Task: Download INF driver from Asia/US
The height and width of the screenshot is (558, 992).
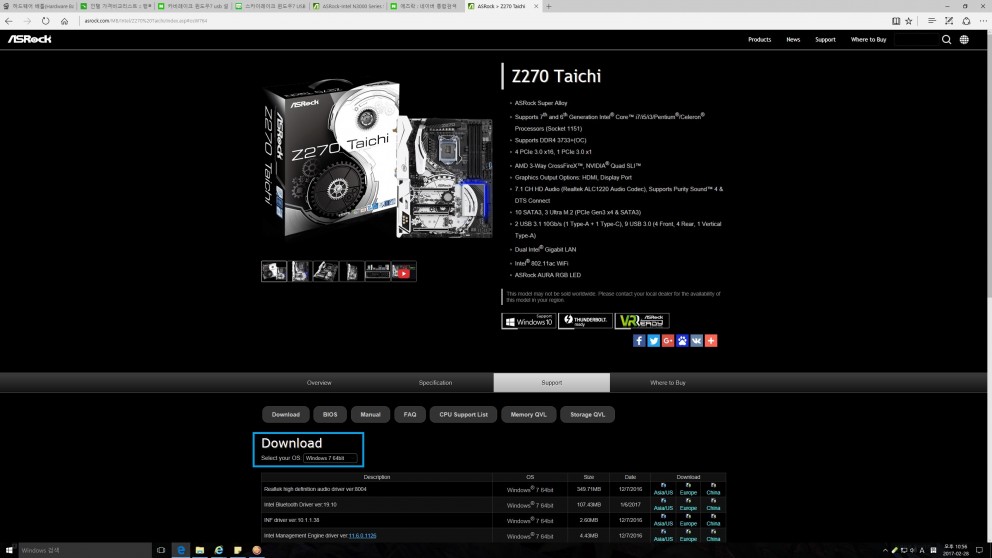Action: (663, 520)
